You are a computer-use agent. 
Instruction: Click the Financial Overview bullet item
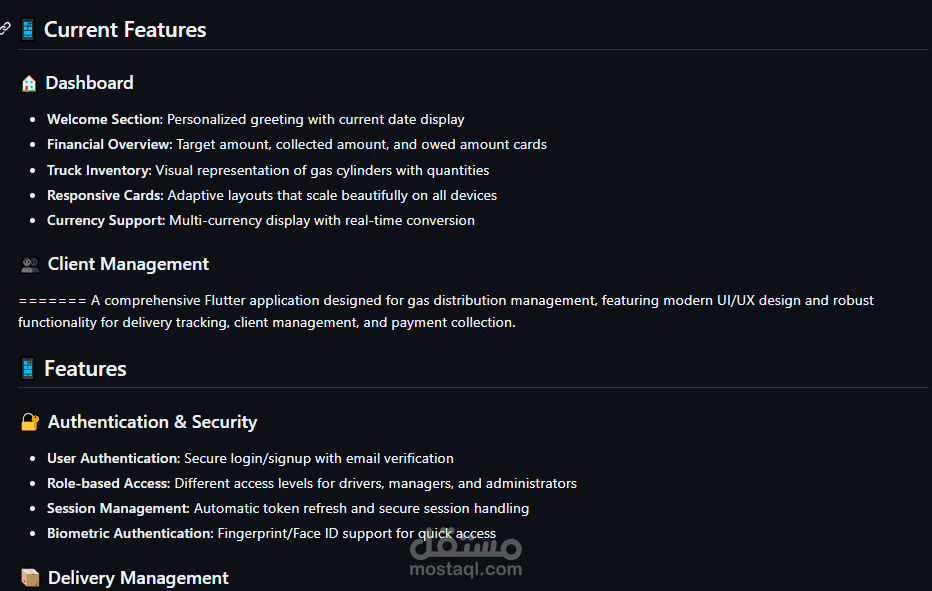297,144
